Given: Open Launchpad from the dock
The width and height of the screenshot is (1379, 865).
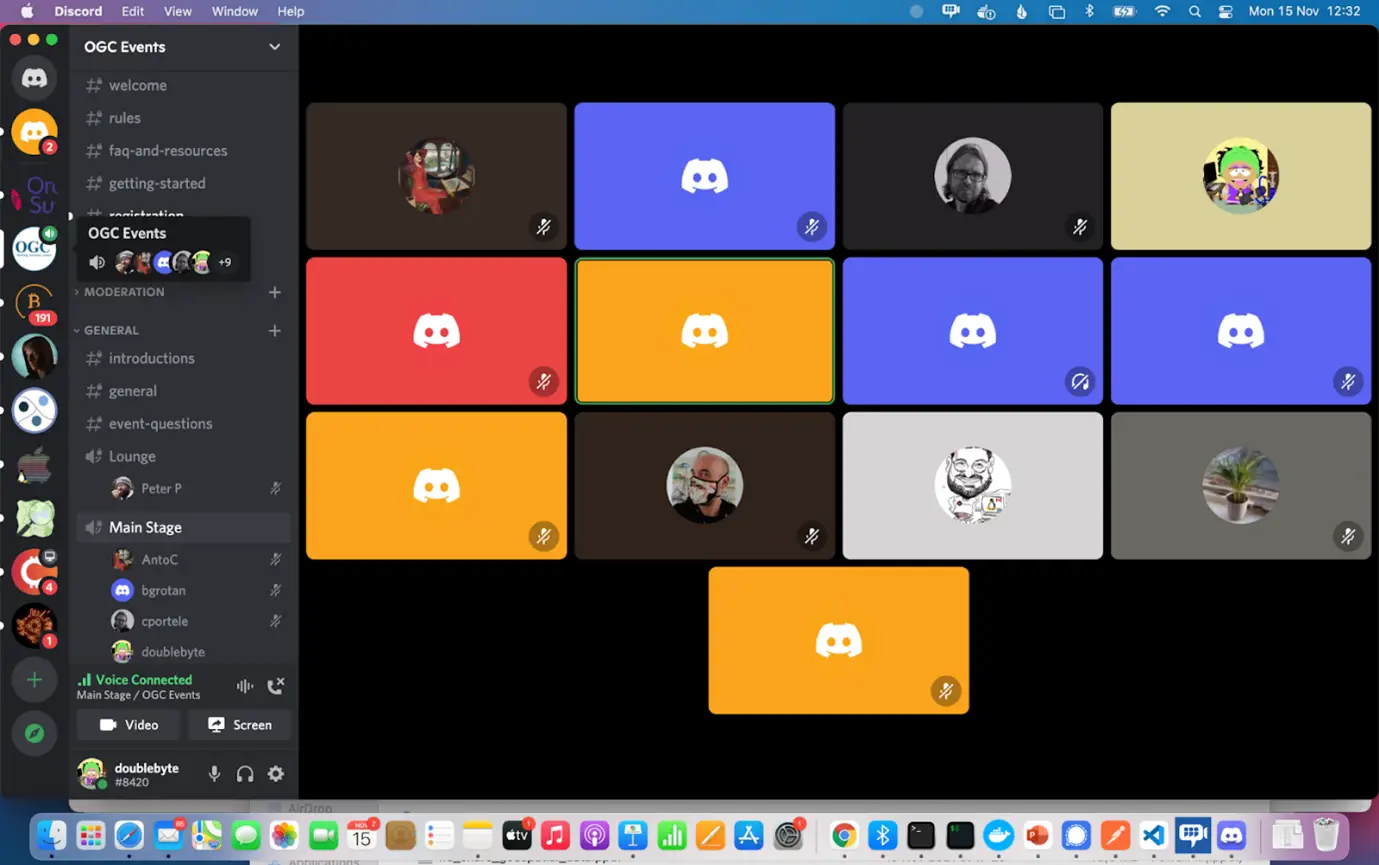Looking at the screenshot, I should (x=90, y=835).
